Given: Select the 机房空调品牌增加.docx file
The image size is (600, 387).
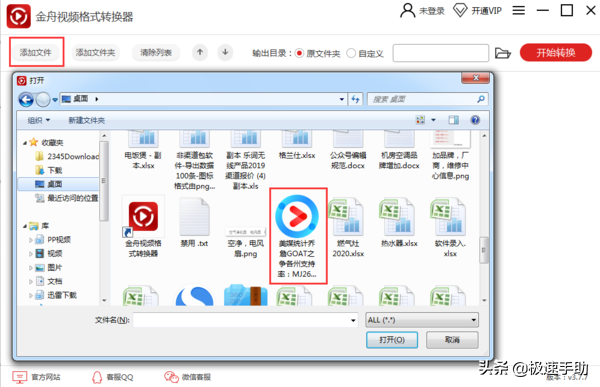Looking at the screenshot, I should click(x=399, y=150).
